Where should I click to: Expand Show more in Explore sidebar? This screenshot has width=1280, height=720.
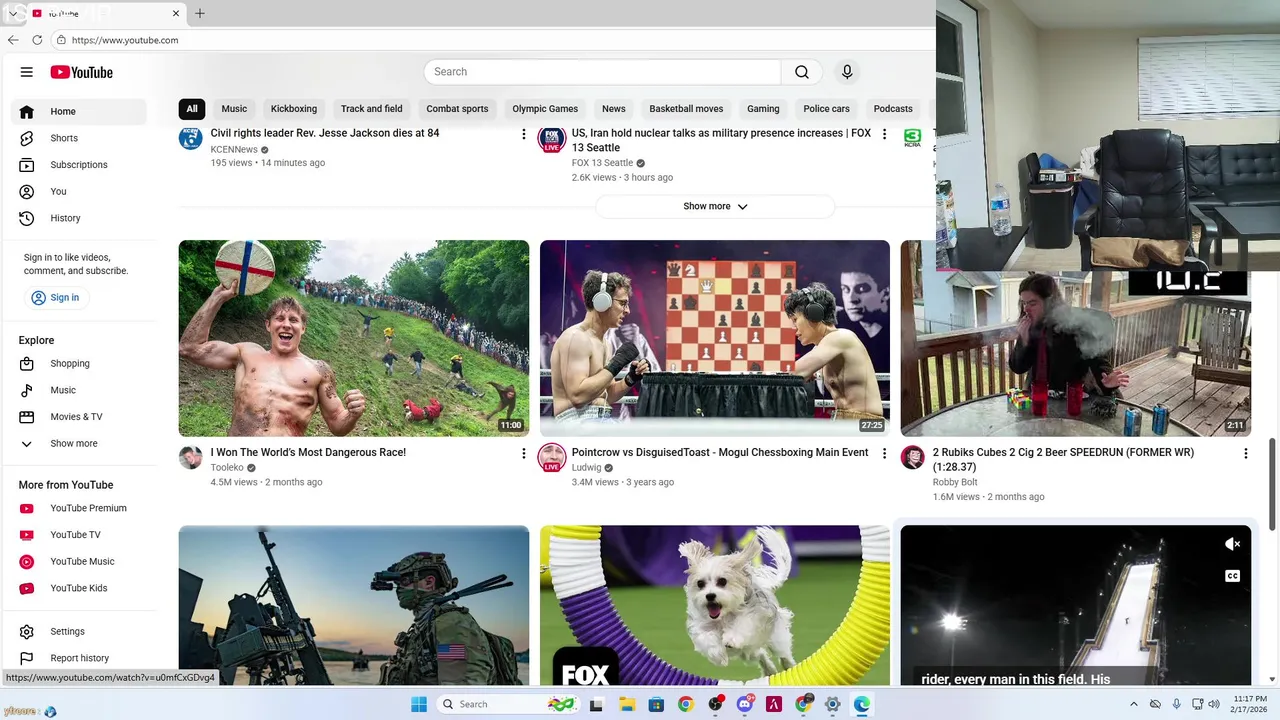point(80,443)
